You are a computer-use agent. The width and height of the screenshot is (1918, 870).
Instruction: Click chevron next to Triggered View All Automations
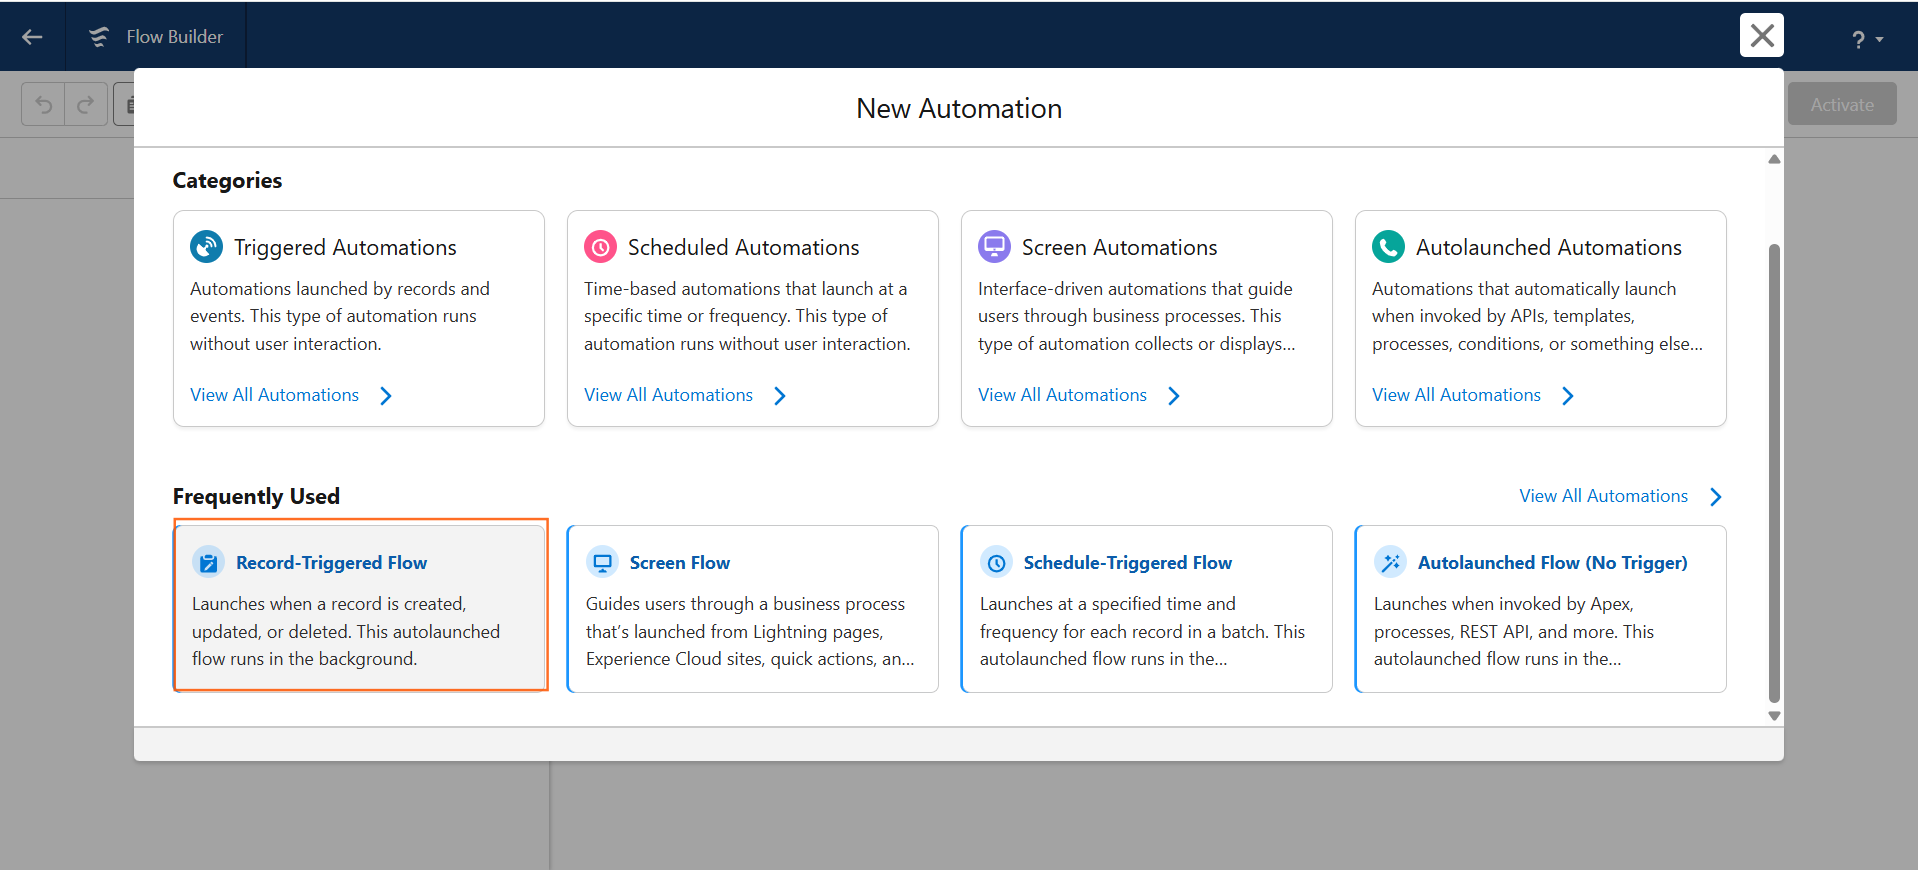point(386,396)
